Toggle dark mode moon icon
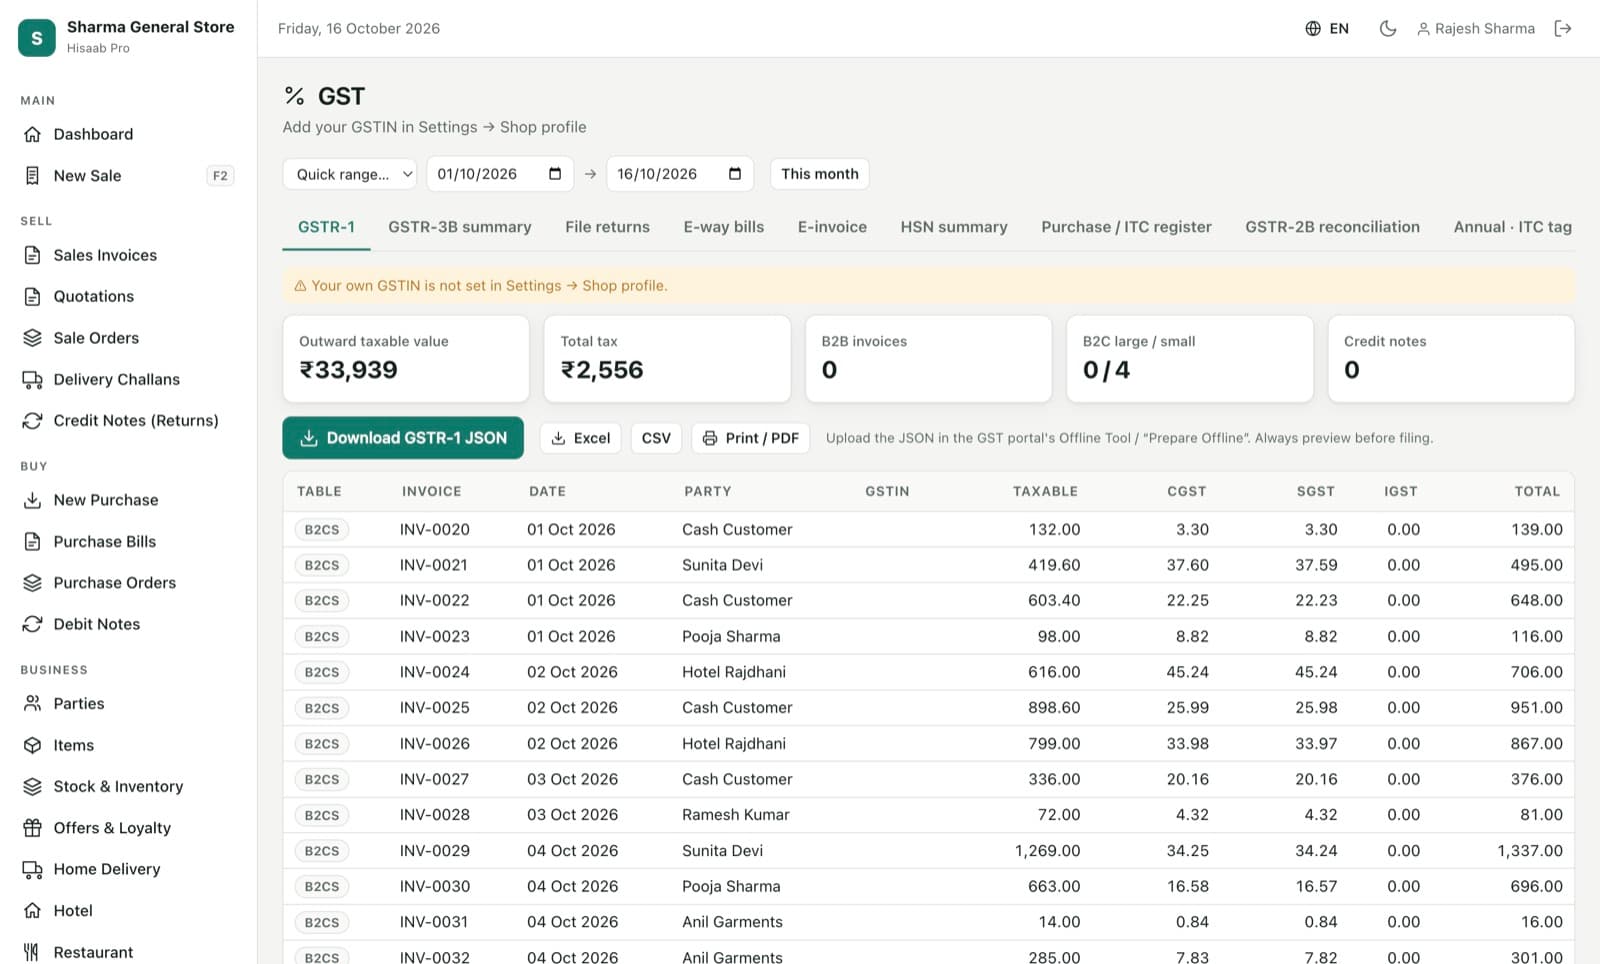The image size is (1600, 964). [1388, 28]
